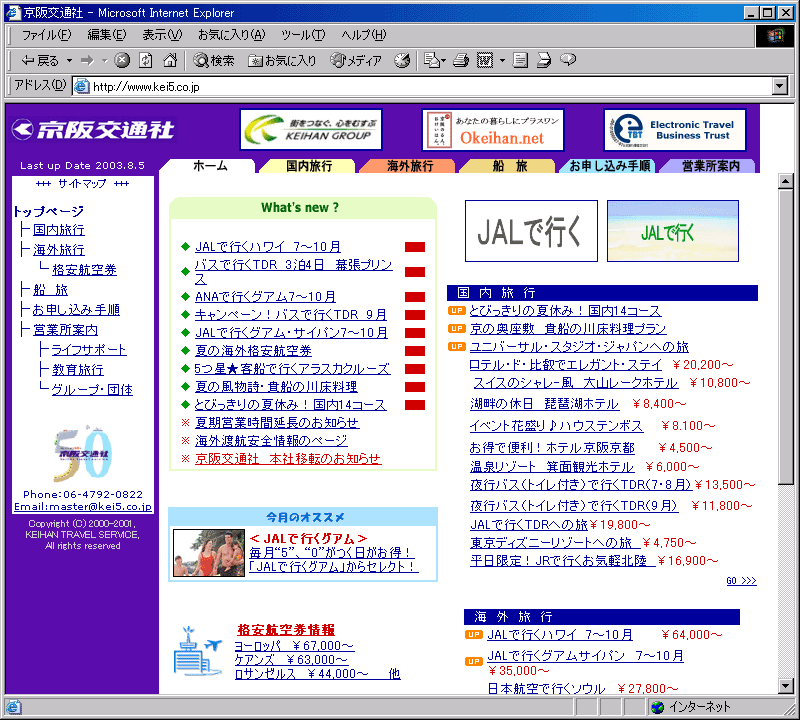Click the Electronic Travel Business Trust banner

pyautogui.click(x=674, y=130)
